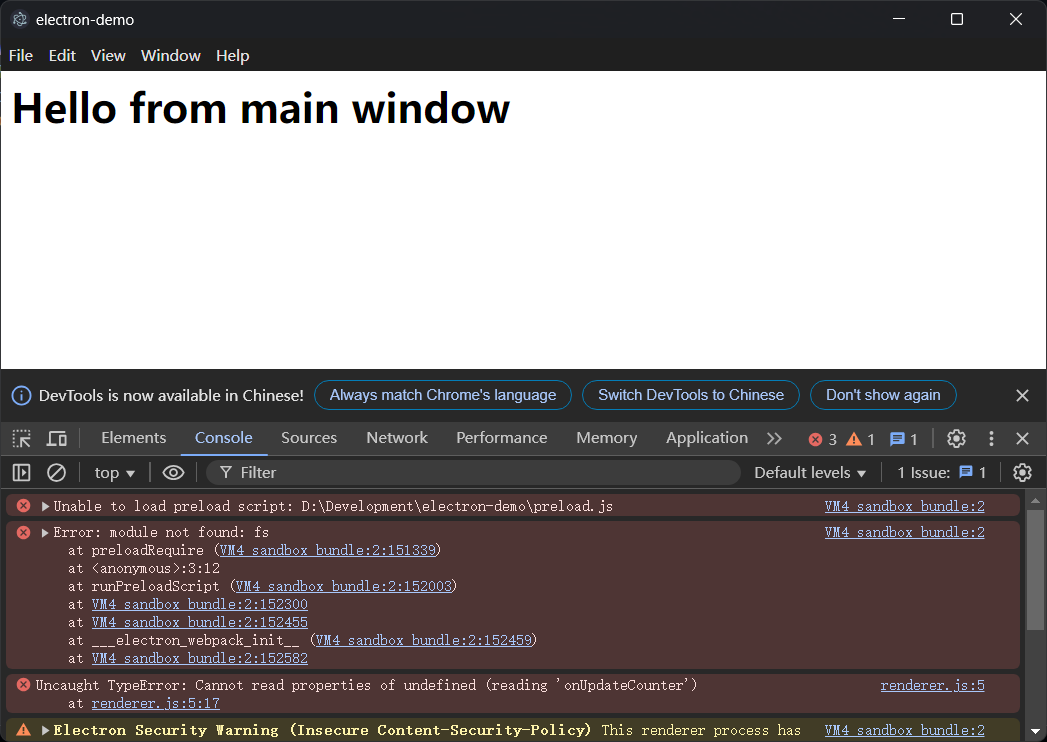Screen dimensions: 1047x742
Task: Open DevTools settings gear icon
Action: click(956, 439)
